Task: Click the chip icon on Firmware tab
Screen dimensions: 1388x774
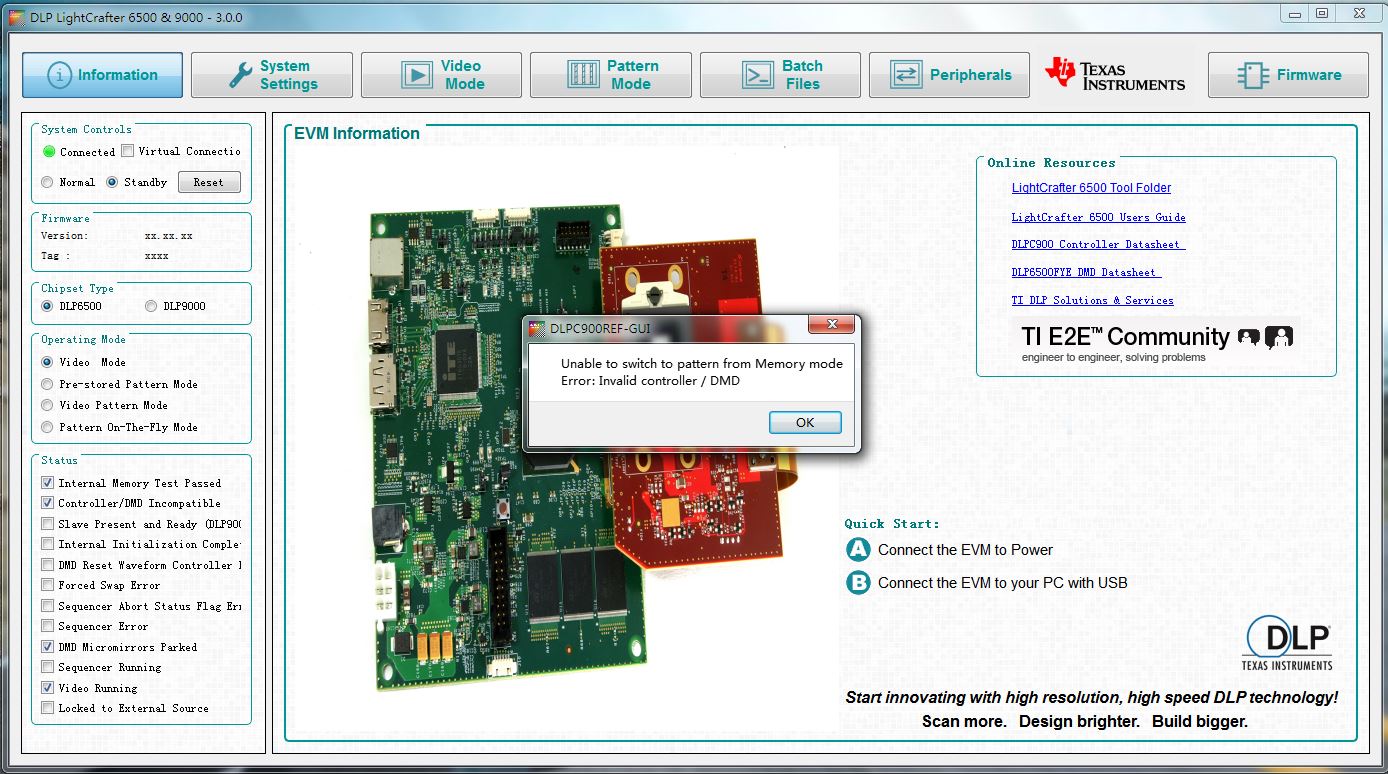Action: point(1252,75)
